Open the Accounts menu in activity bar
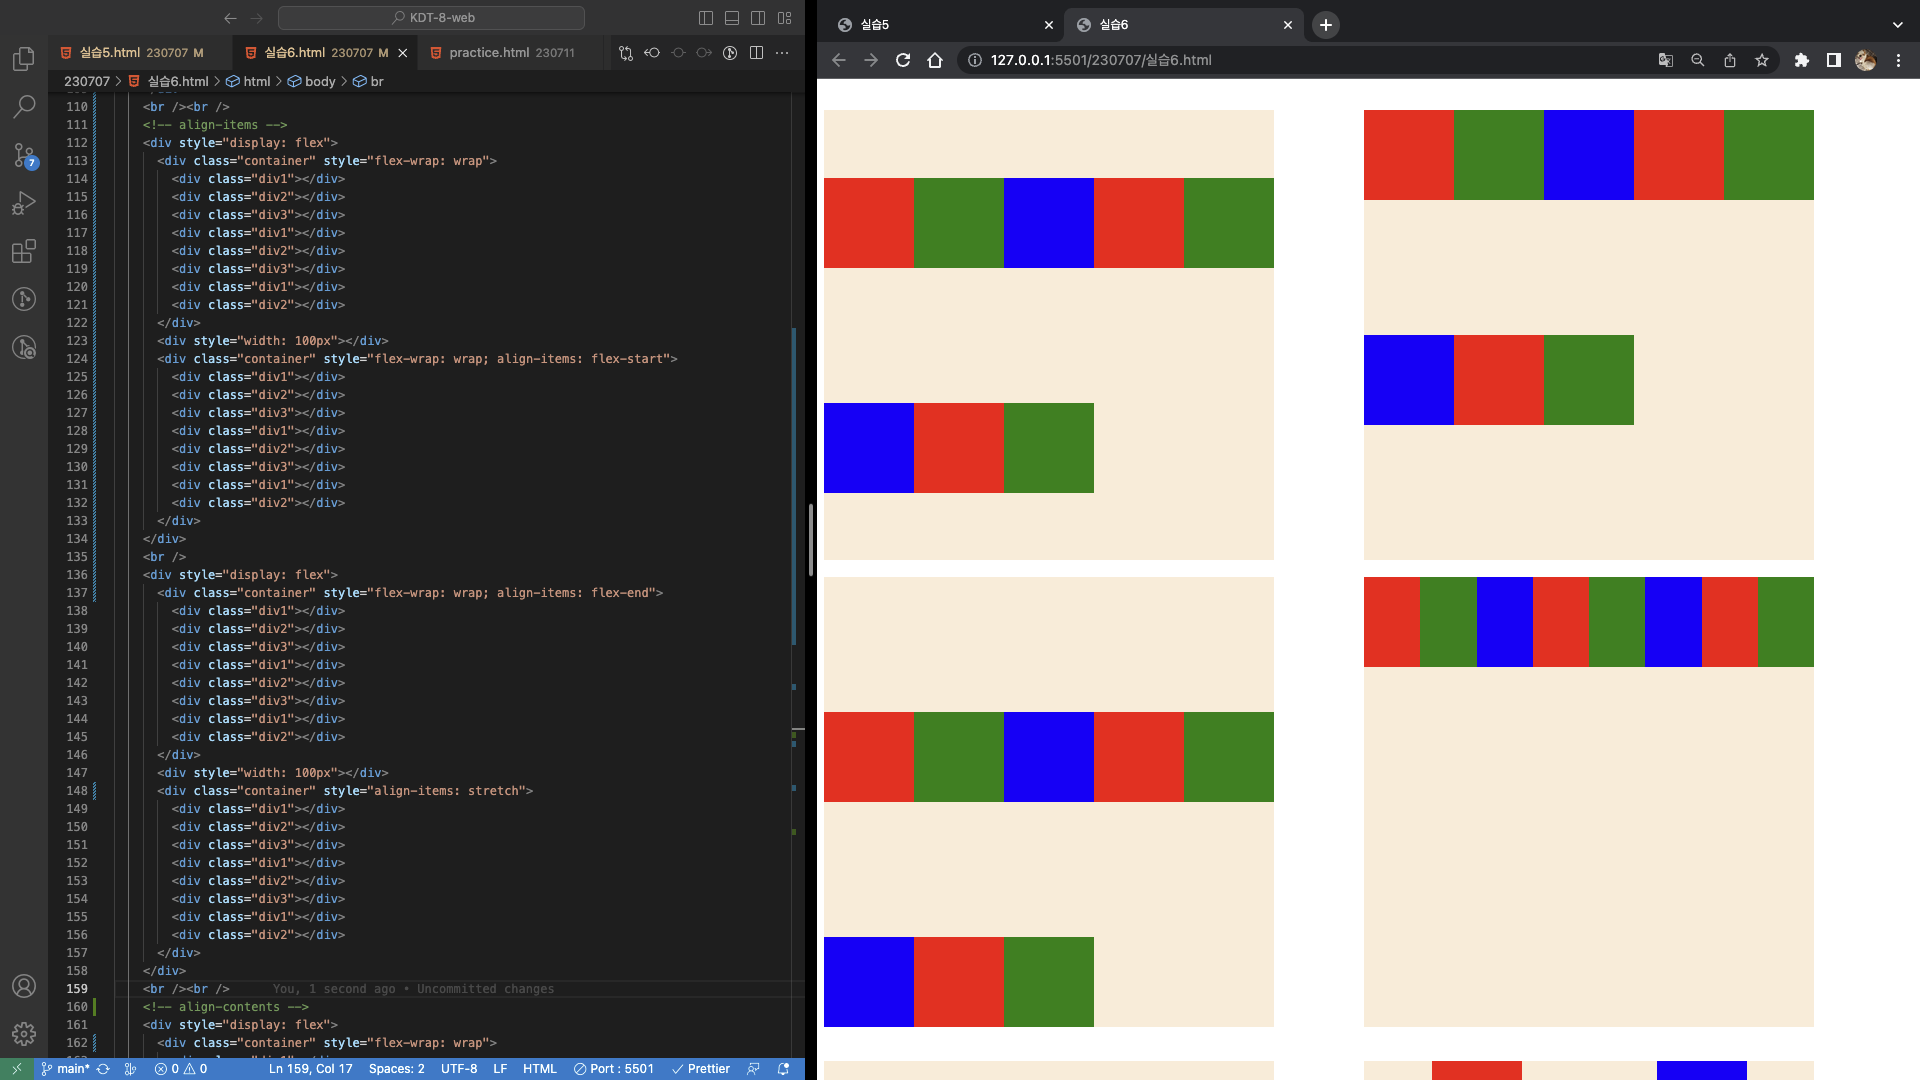Screen dimensions: 1920x1080 click(x=24, y=986)
